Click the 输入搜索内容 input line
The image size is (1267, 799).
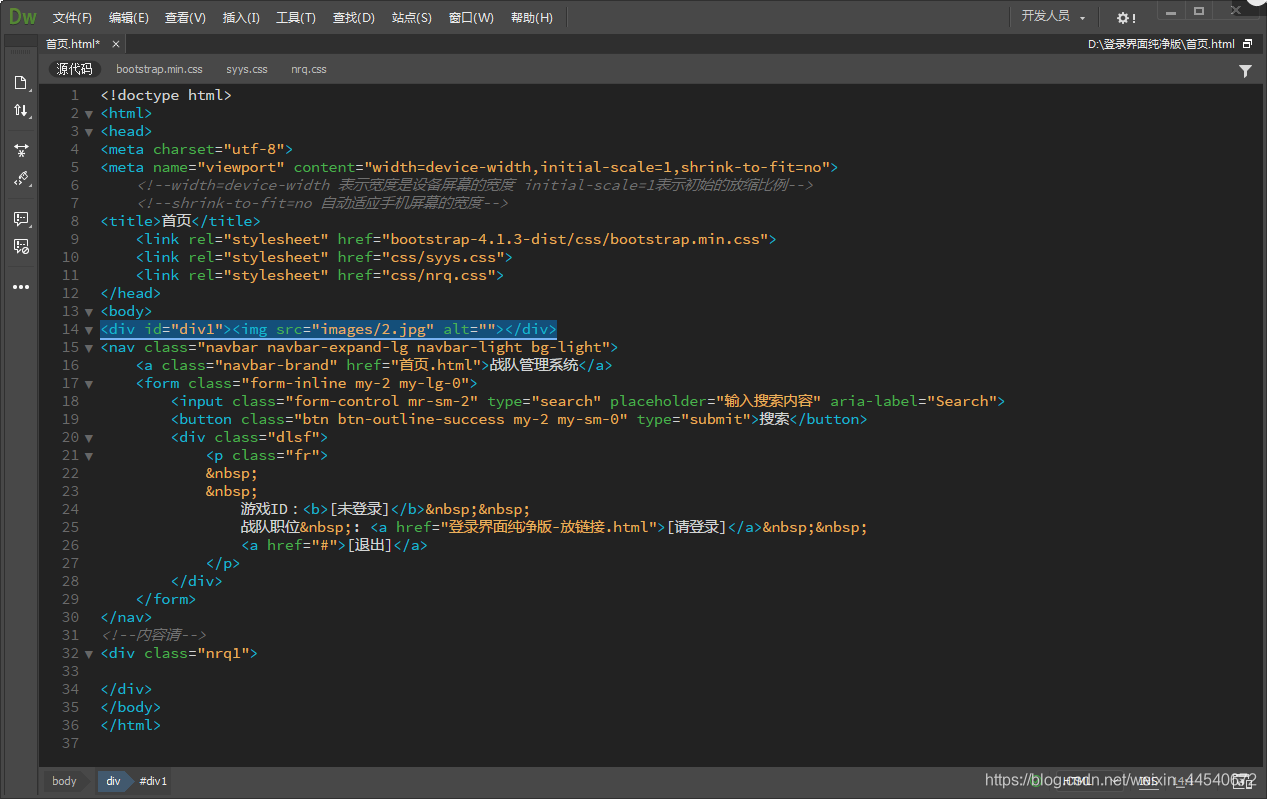(x=588, y=401)
